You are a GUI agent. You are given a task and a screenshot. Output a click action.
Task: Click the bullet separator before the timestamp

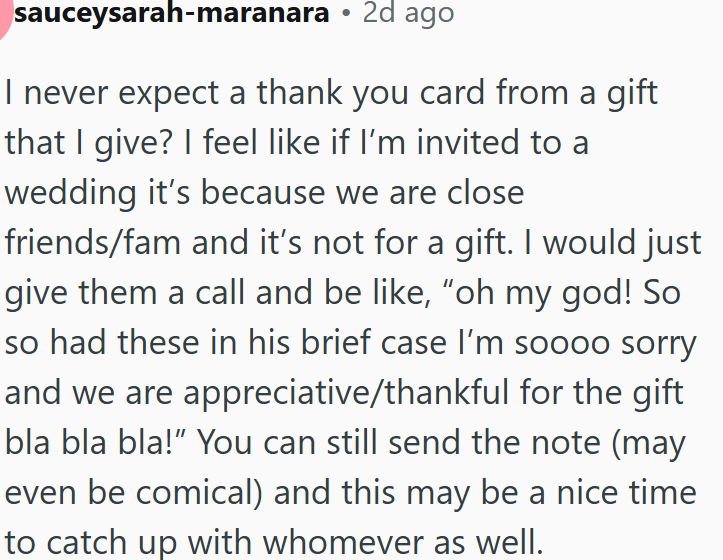[x=345, y=14]
